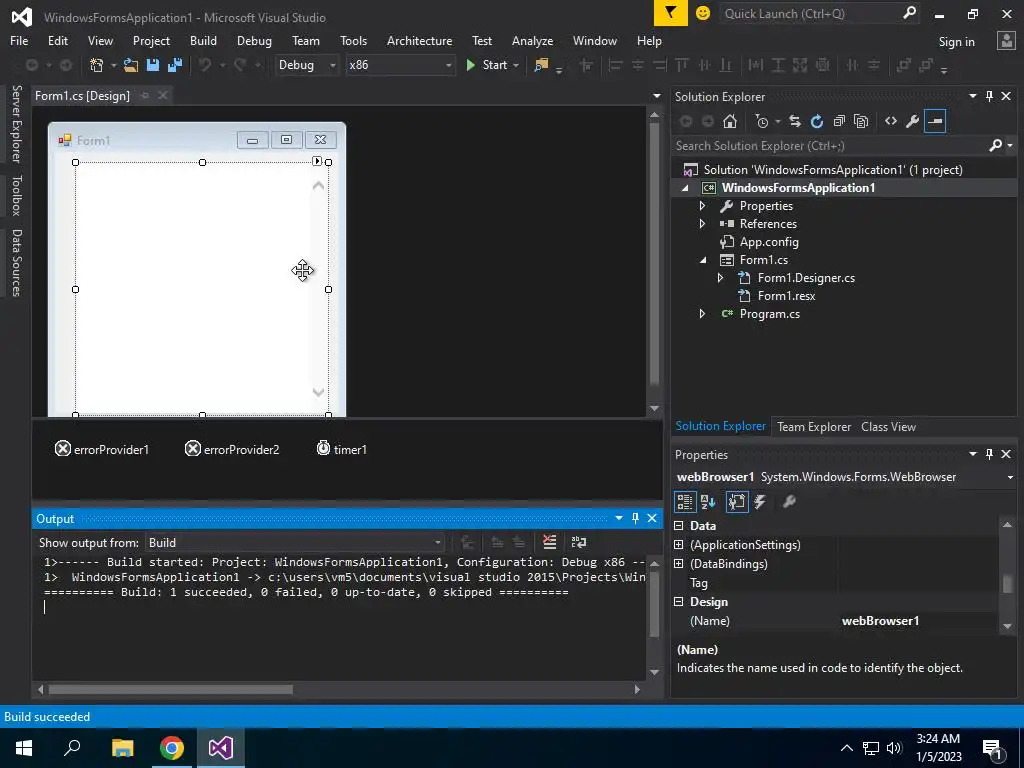Click the Property Pages wrench icon
The width and height of the screenshot is (1024, 768).
[x=789, y=502]
